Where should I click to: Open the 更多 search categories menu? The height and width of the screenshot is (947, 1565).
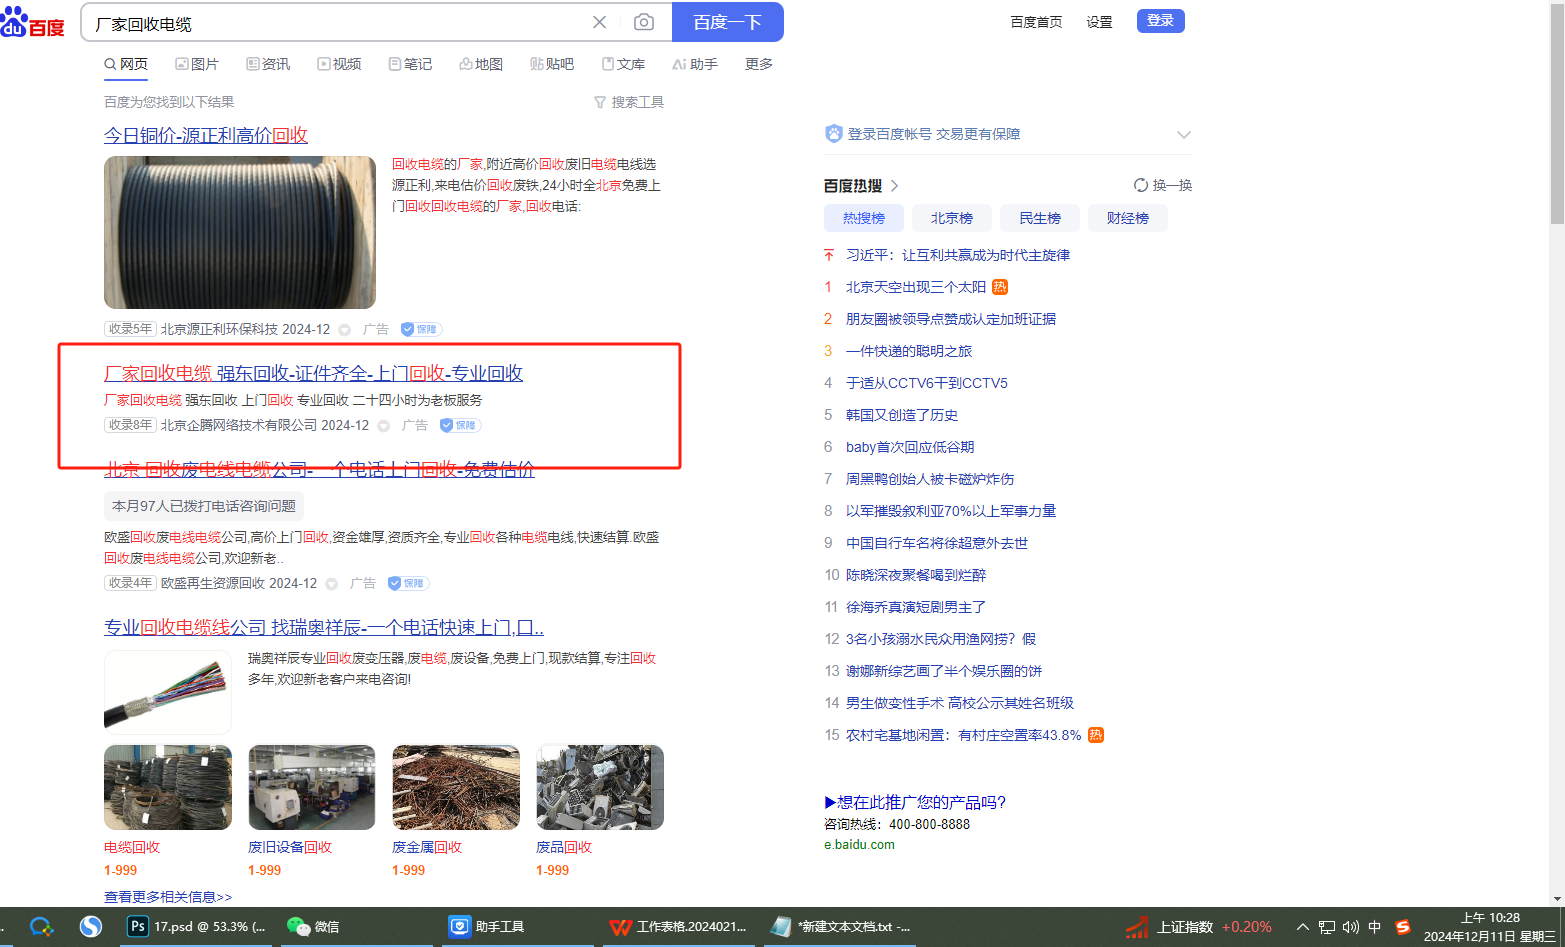pos(758,64)
